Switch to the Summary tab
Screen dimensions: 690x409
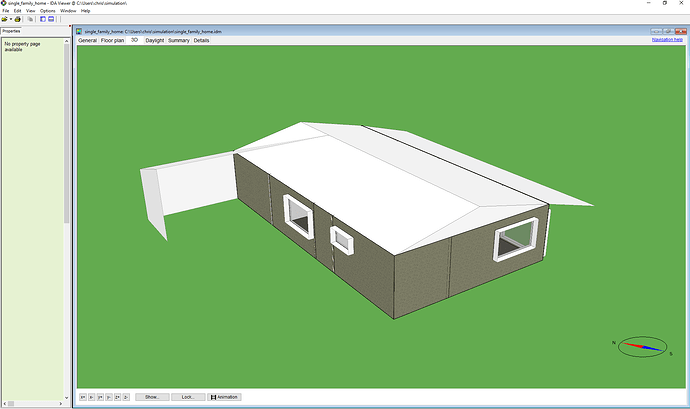pyautogui.click(x=179, y=40)
